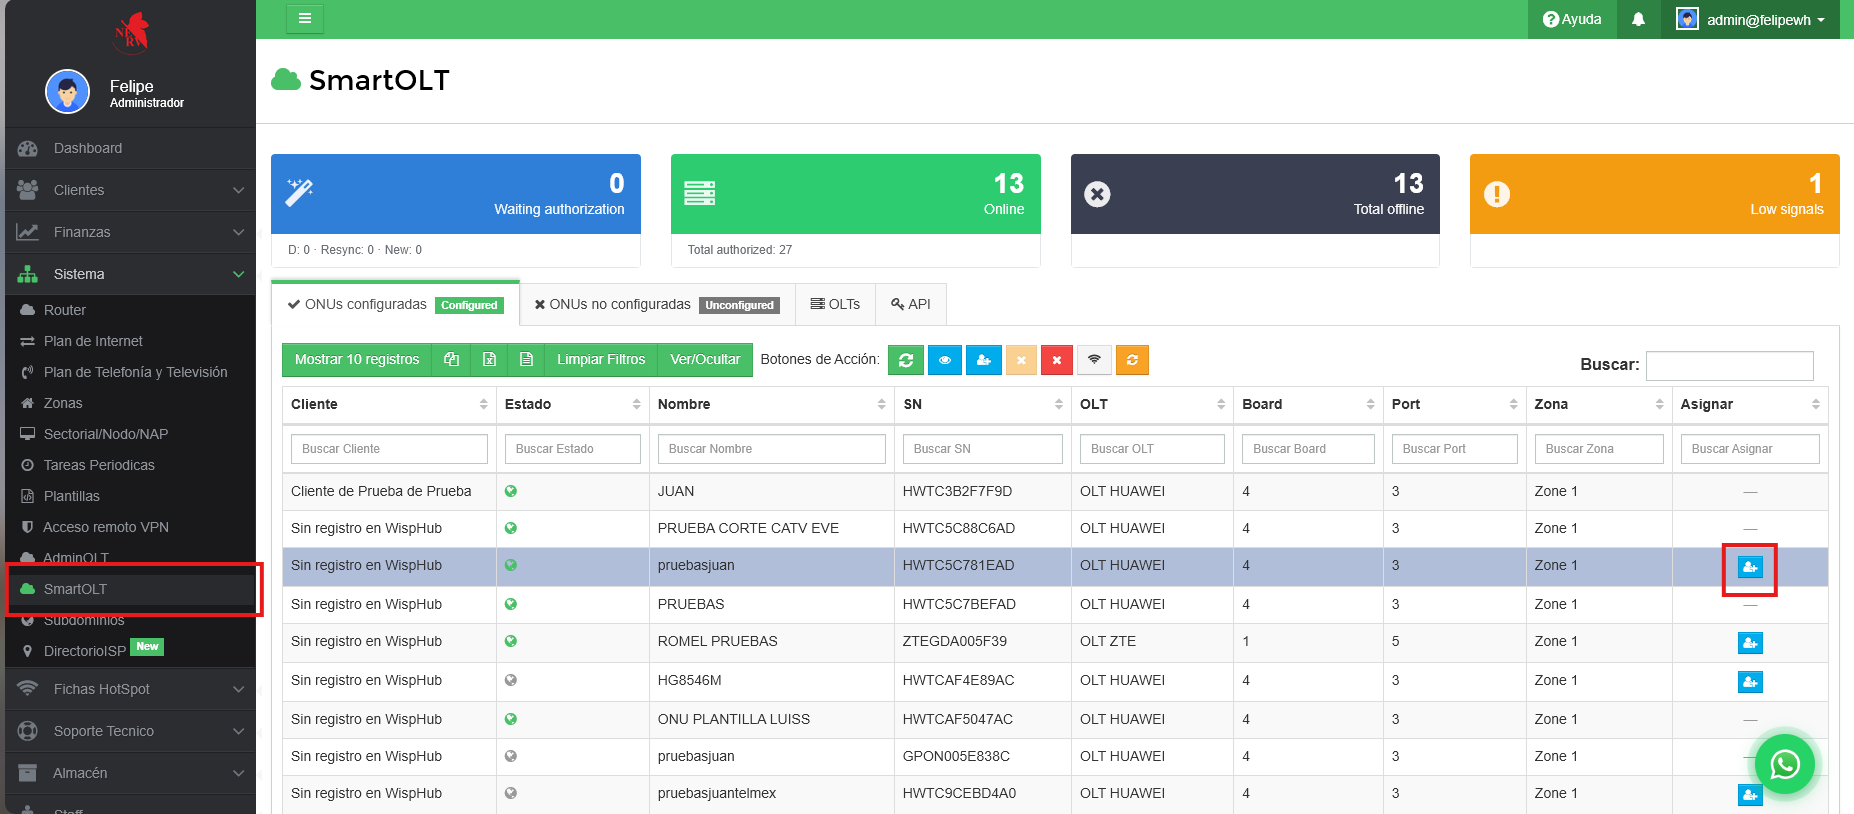Click the blue eye action button
Screen dimensions: 1854x814
pyautogui.click(x=945, y=360)
